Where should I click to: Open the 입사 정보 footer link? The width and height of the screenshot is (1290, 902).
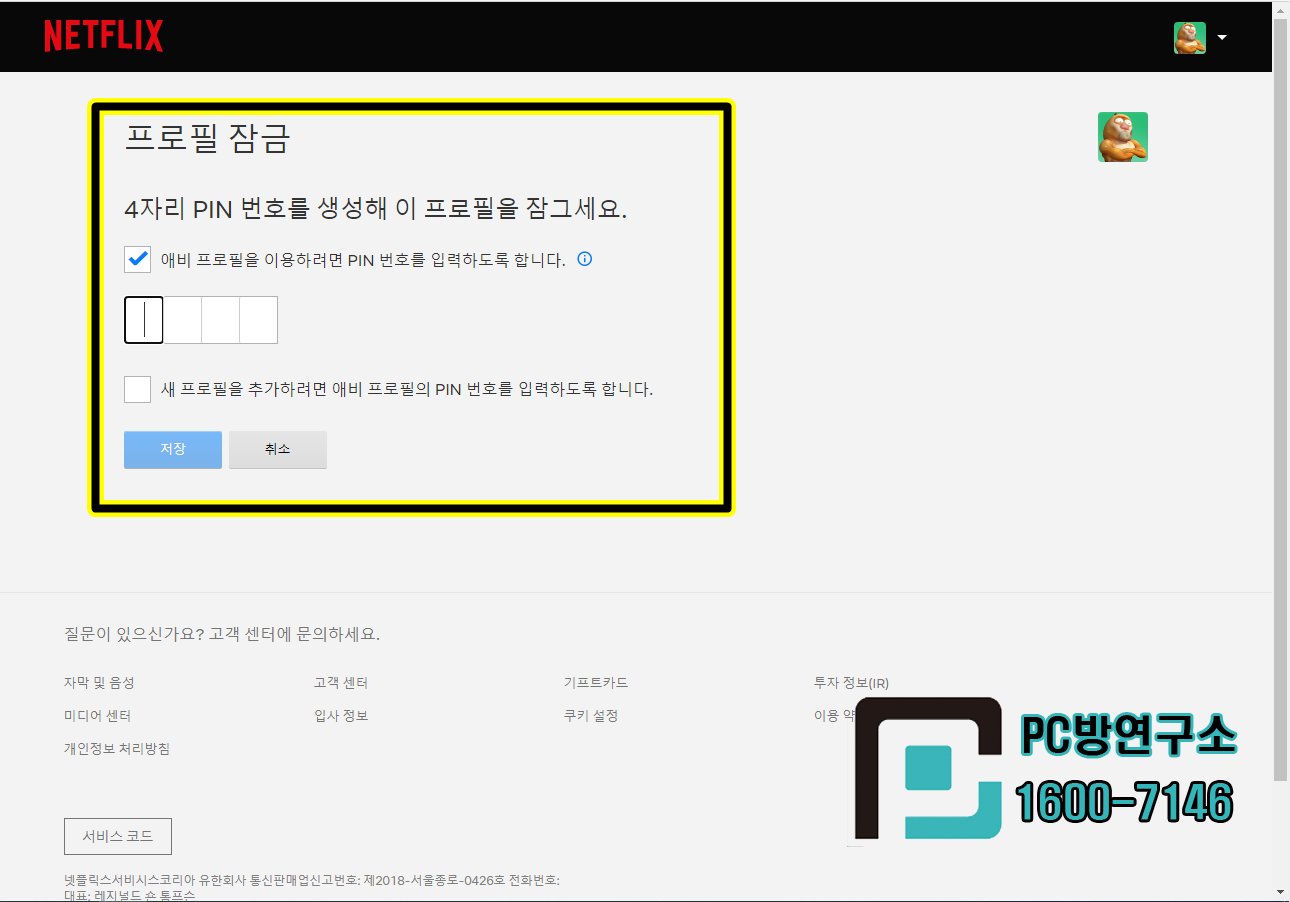[x=341, y=716]
